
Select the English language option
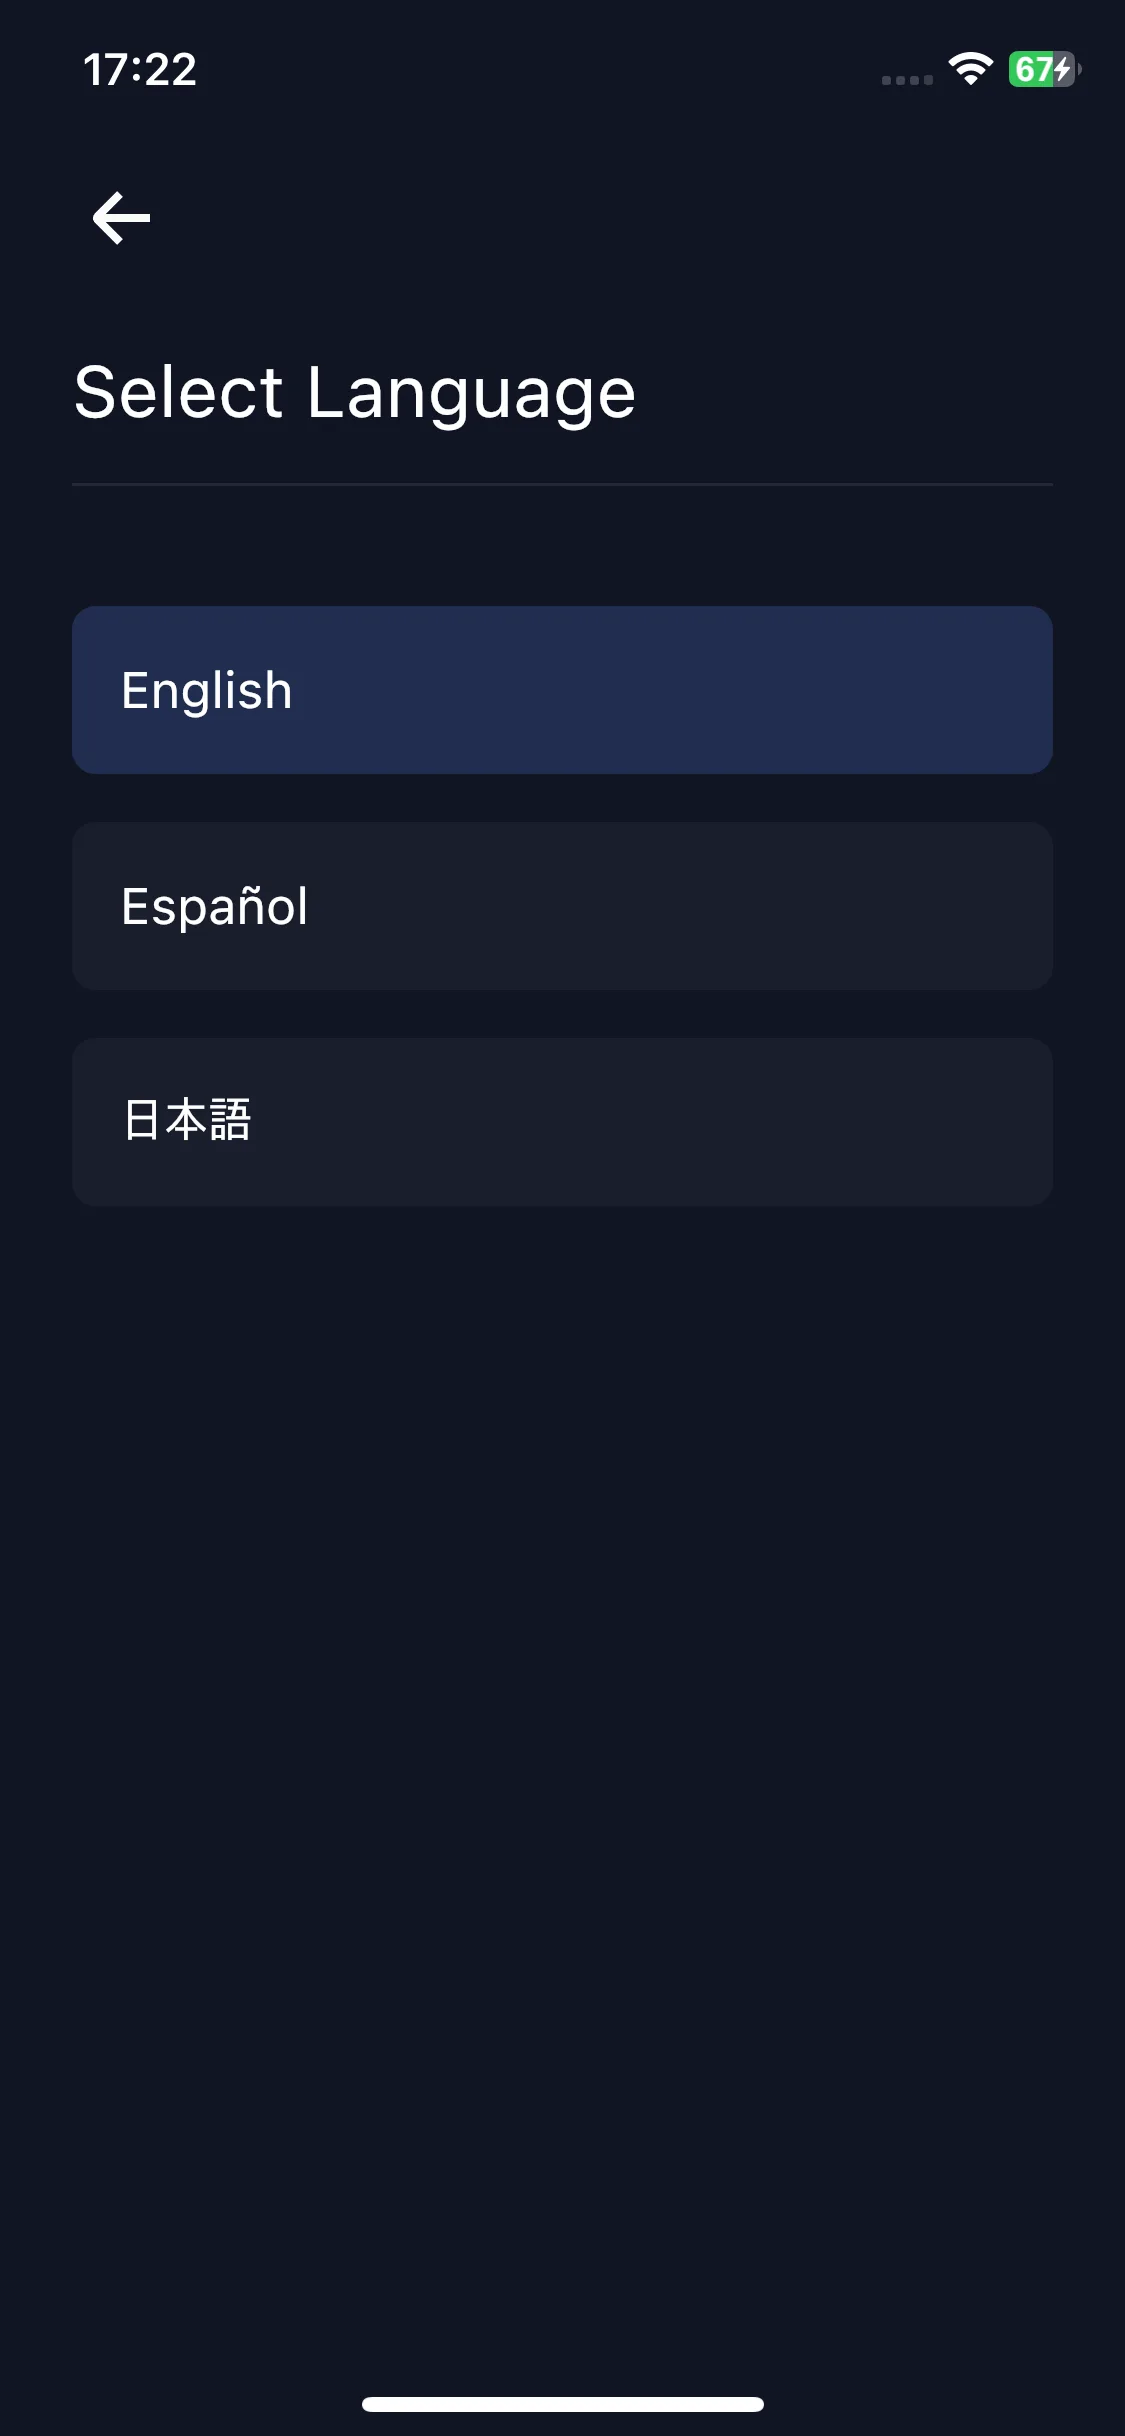[562, 690]
